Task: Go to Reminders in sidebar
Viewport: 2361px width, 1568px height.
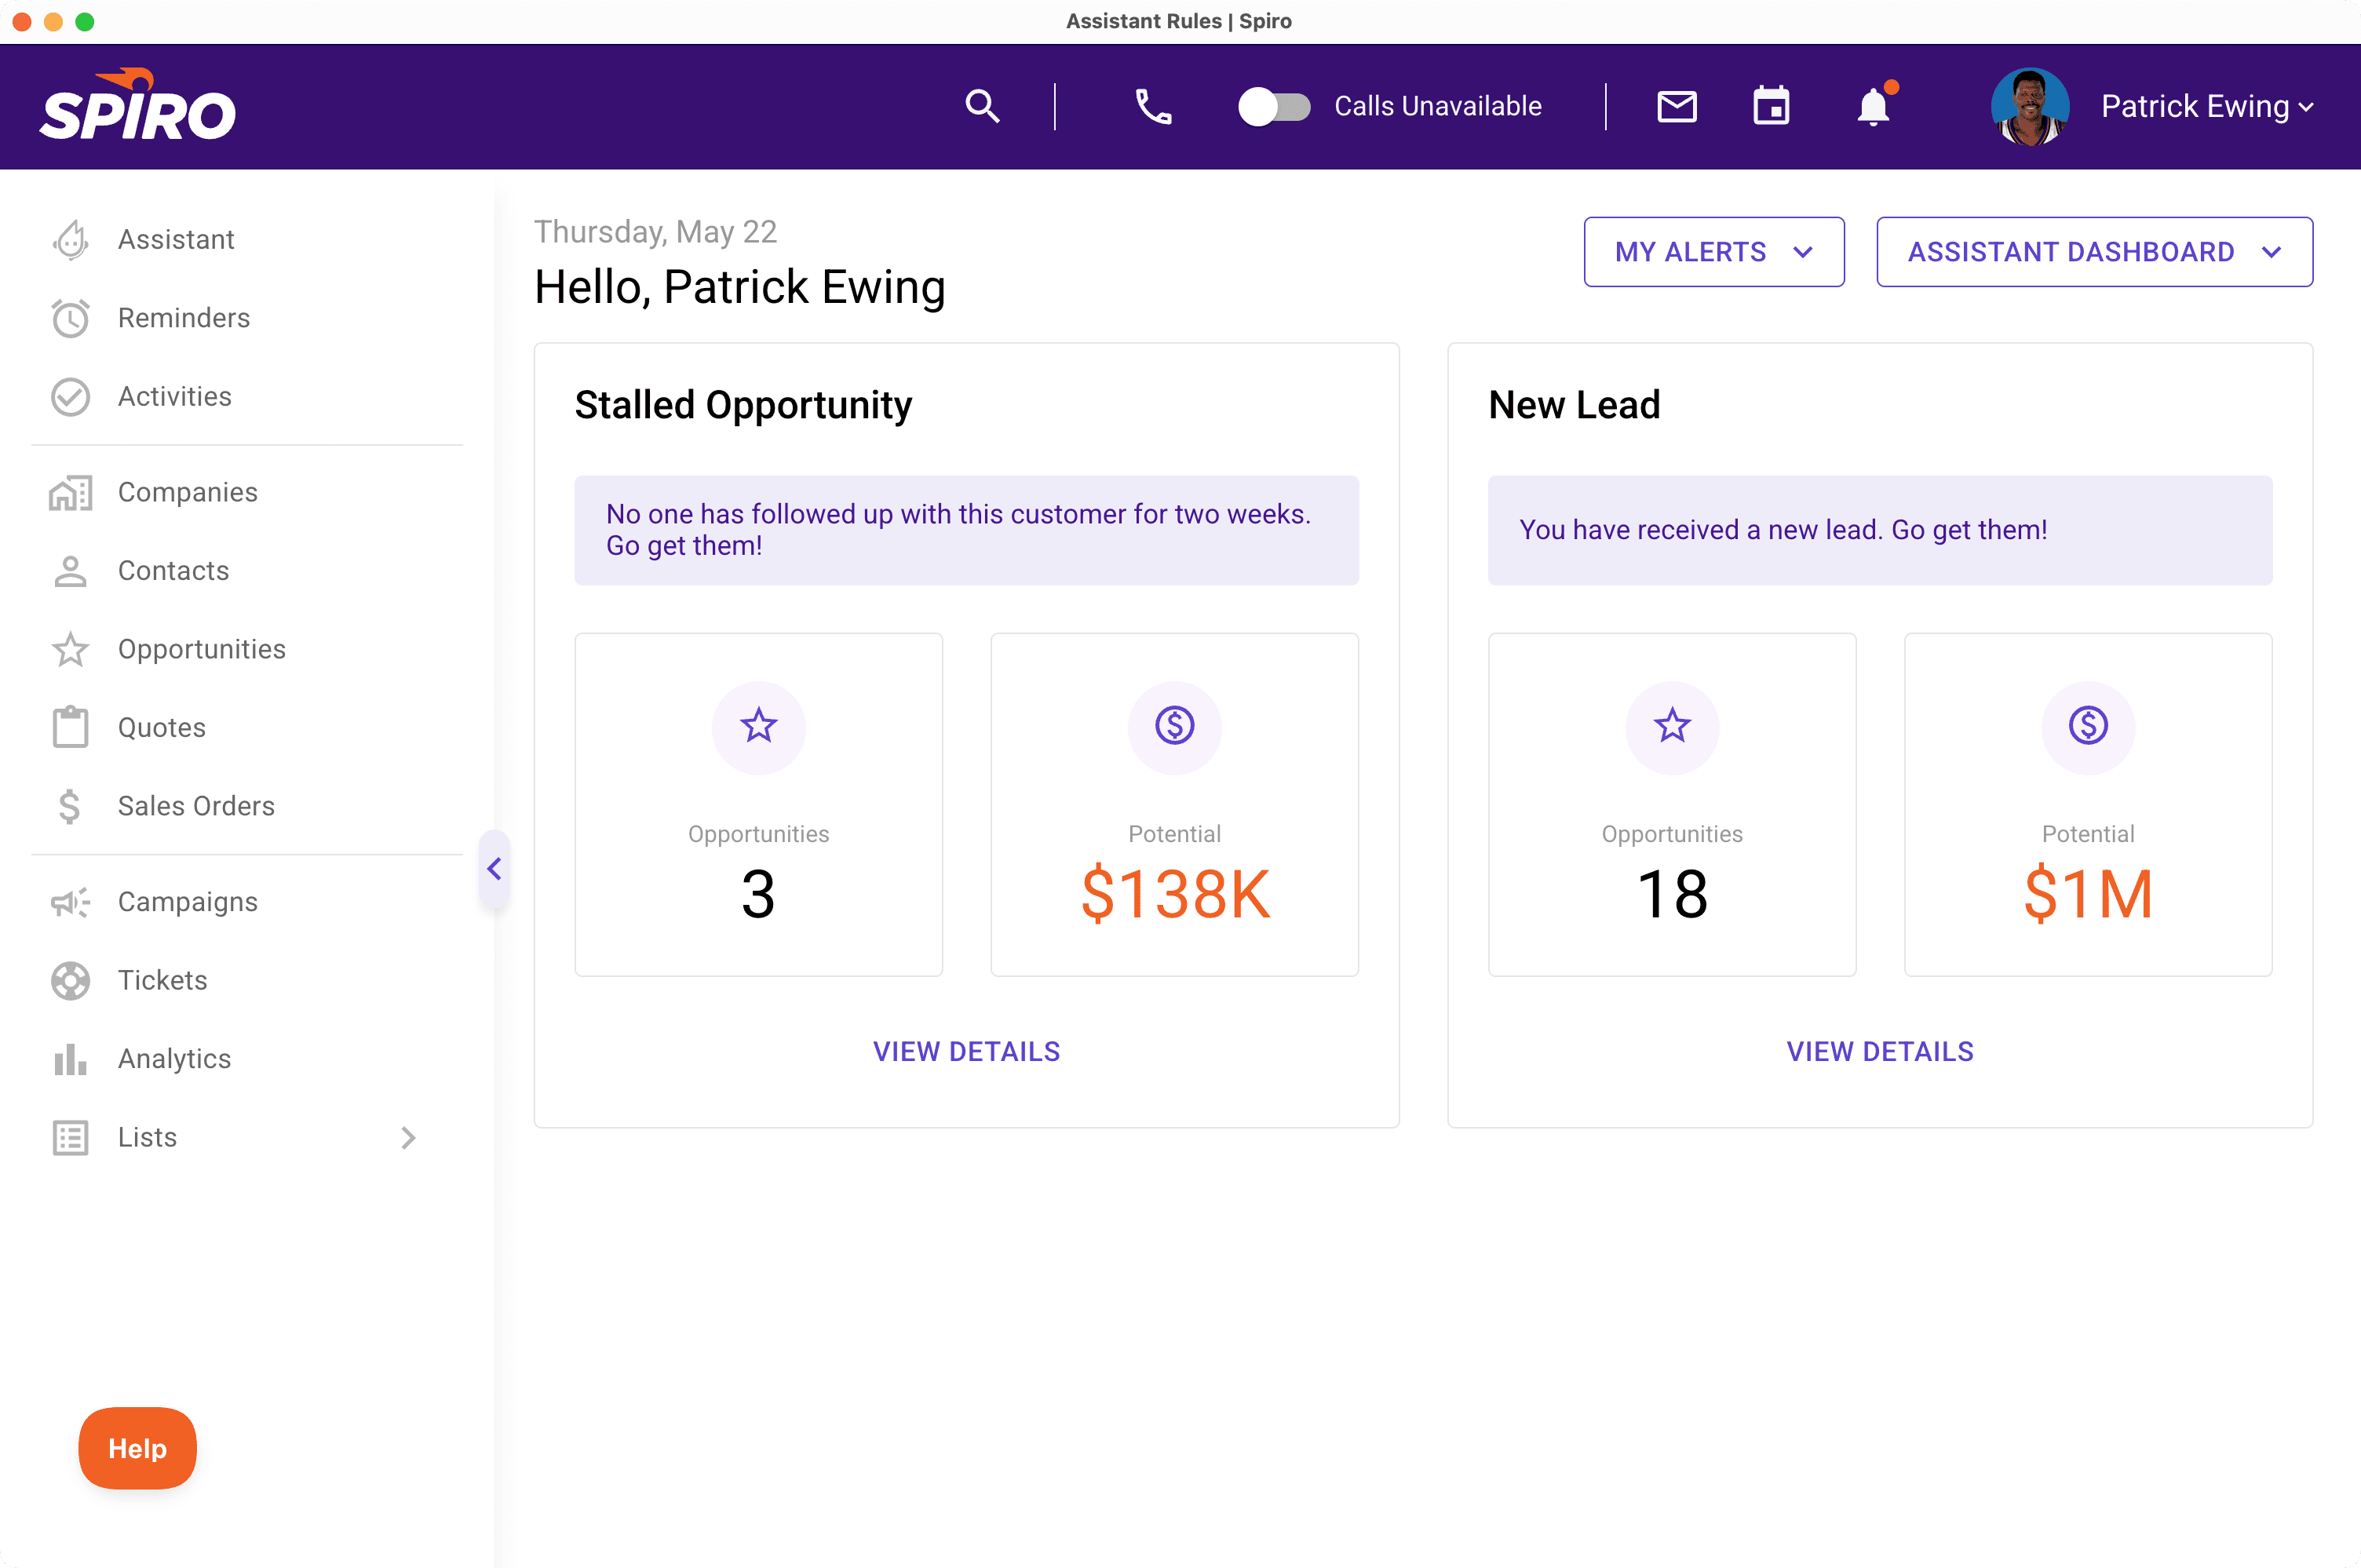Action: (x=184, y=318)
